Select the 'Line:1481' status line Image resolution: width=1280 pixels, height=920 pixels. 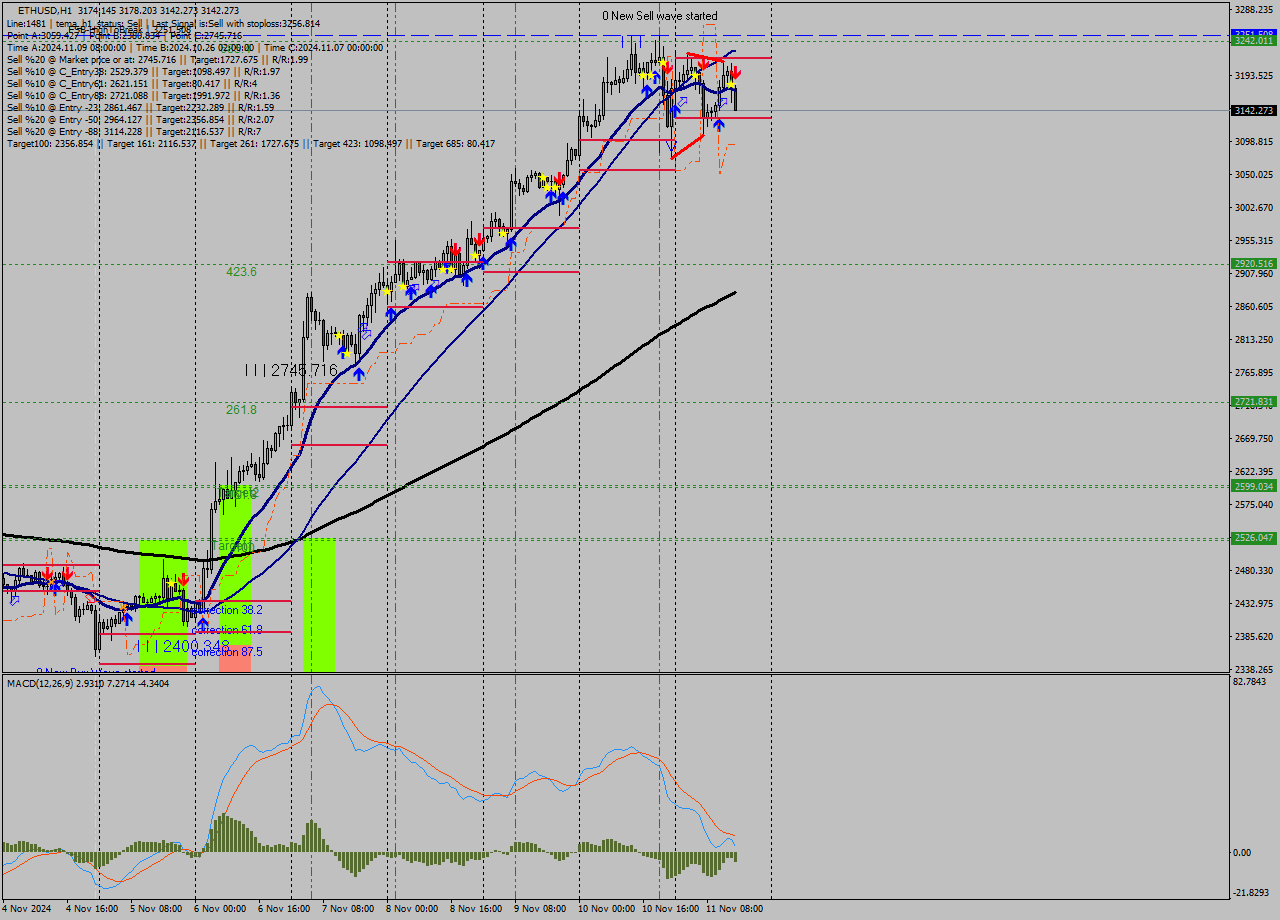[x=163, y=23]
